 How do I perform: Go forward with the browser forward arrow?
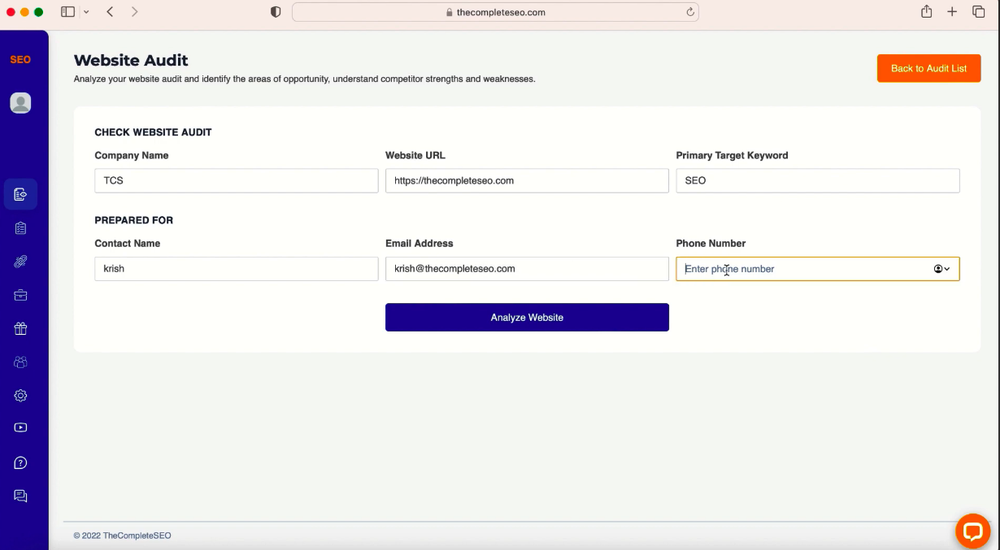[x=134, y=11]
